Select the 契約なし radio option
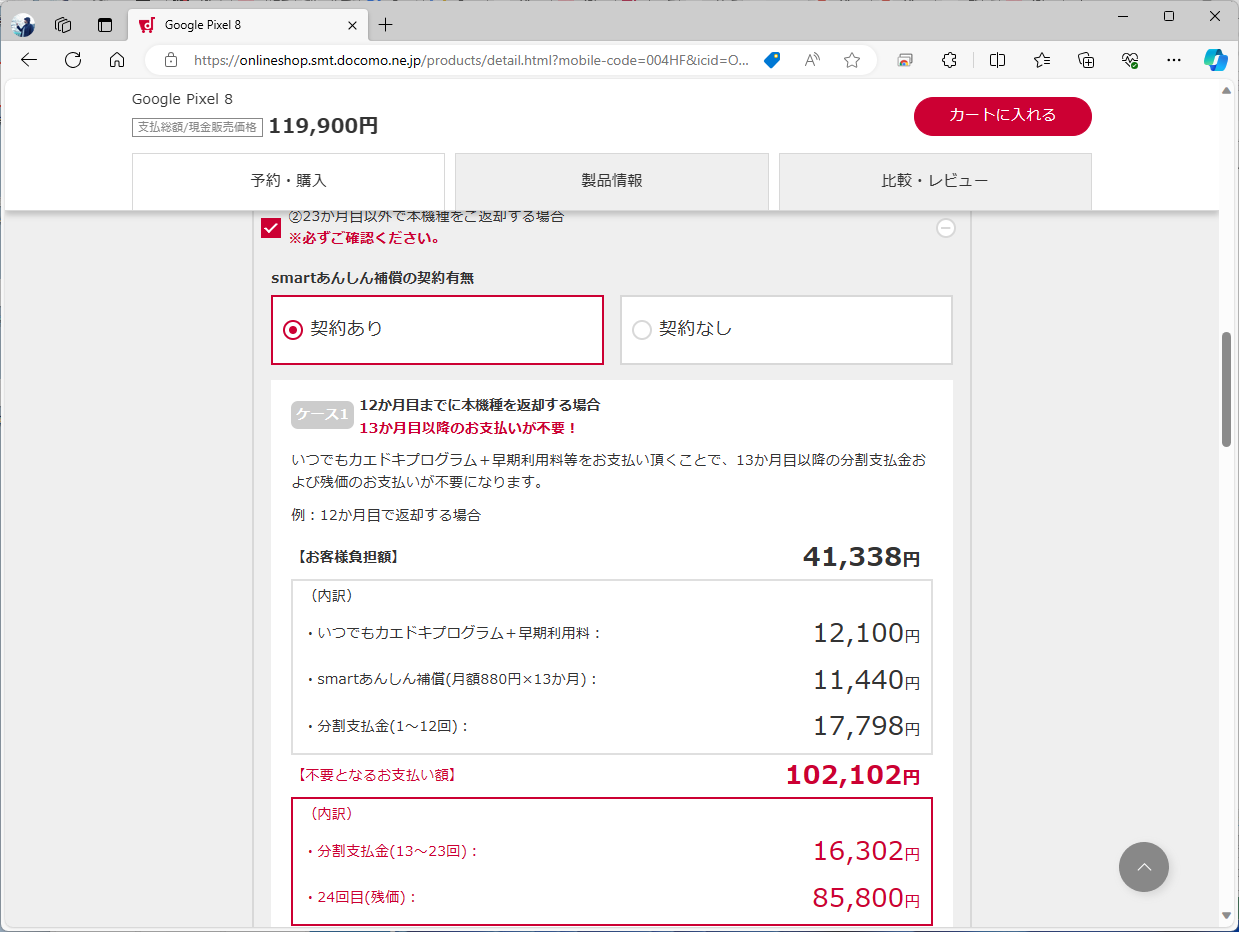The width and height of the screenshot is (1239, 932). (641, 329)
